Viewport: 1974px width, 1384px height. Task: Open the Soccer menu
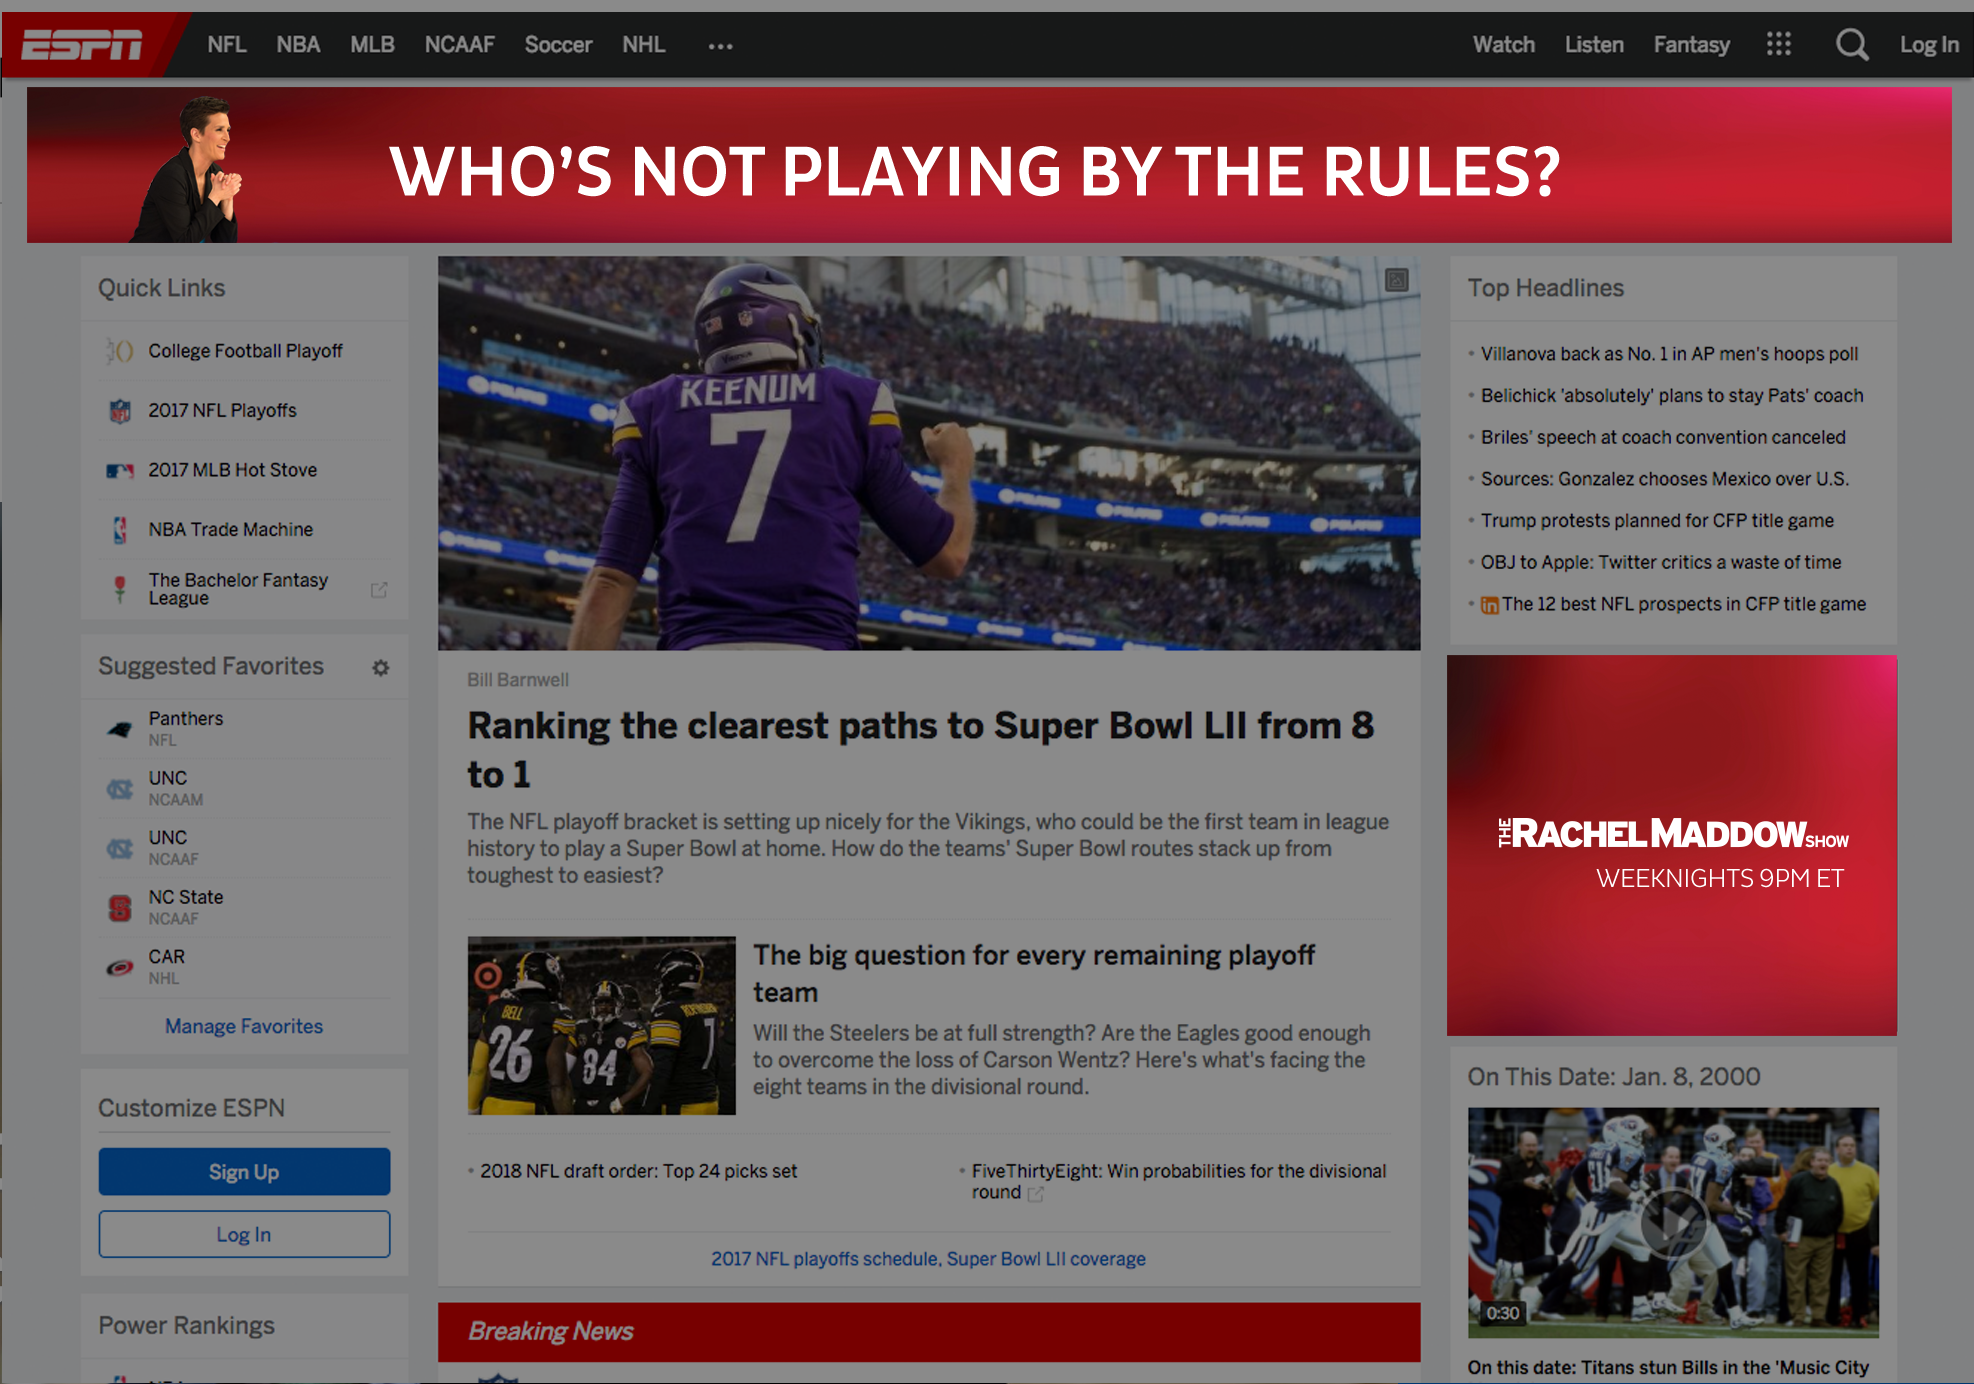(x=558, y=45)
